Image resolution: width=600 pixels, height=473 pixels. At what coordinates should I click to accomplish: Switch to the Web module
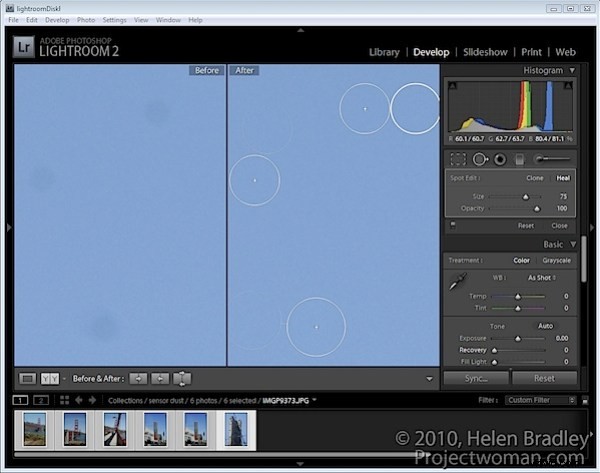point(565,52)
